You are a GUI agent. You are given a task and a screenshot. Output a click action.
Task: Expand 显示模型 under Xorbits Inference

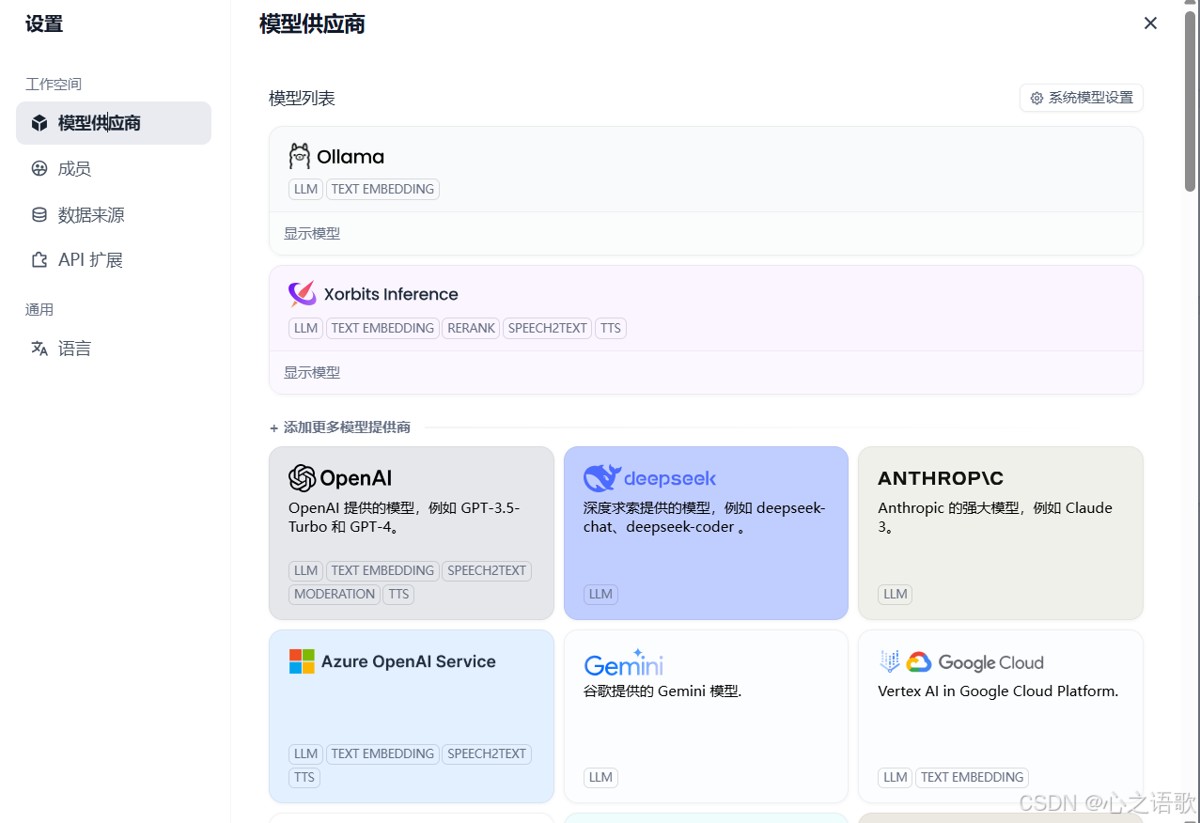click(x=312, y=373)
